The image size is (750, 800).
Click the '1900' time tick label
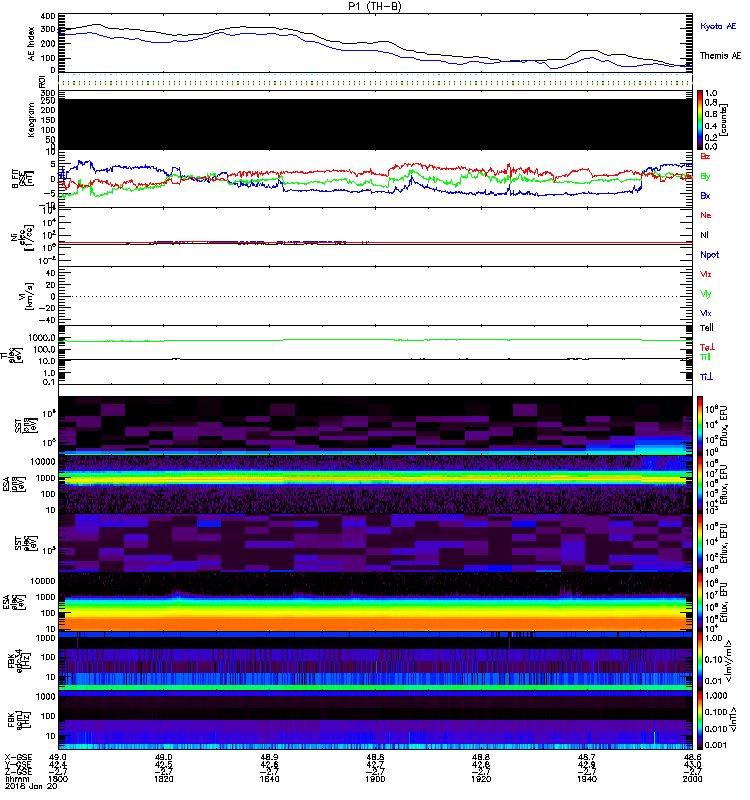(x=375, y=779)
